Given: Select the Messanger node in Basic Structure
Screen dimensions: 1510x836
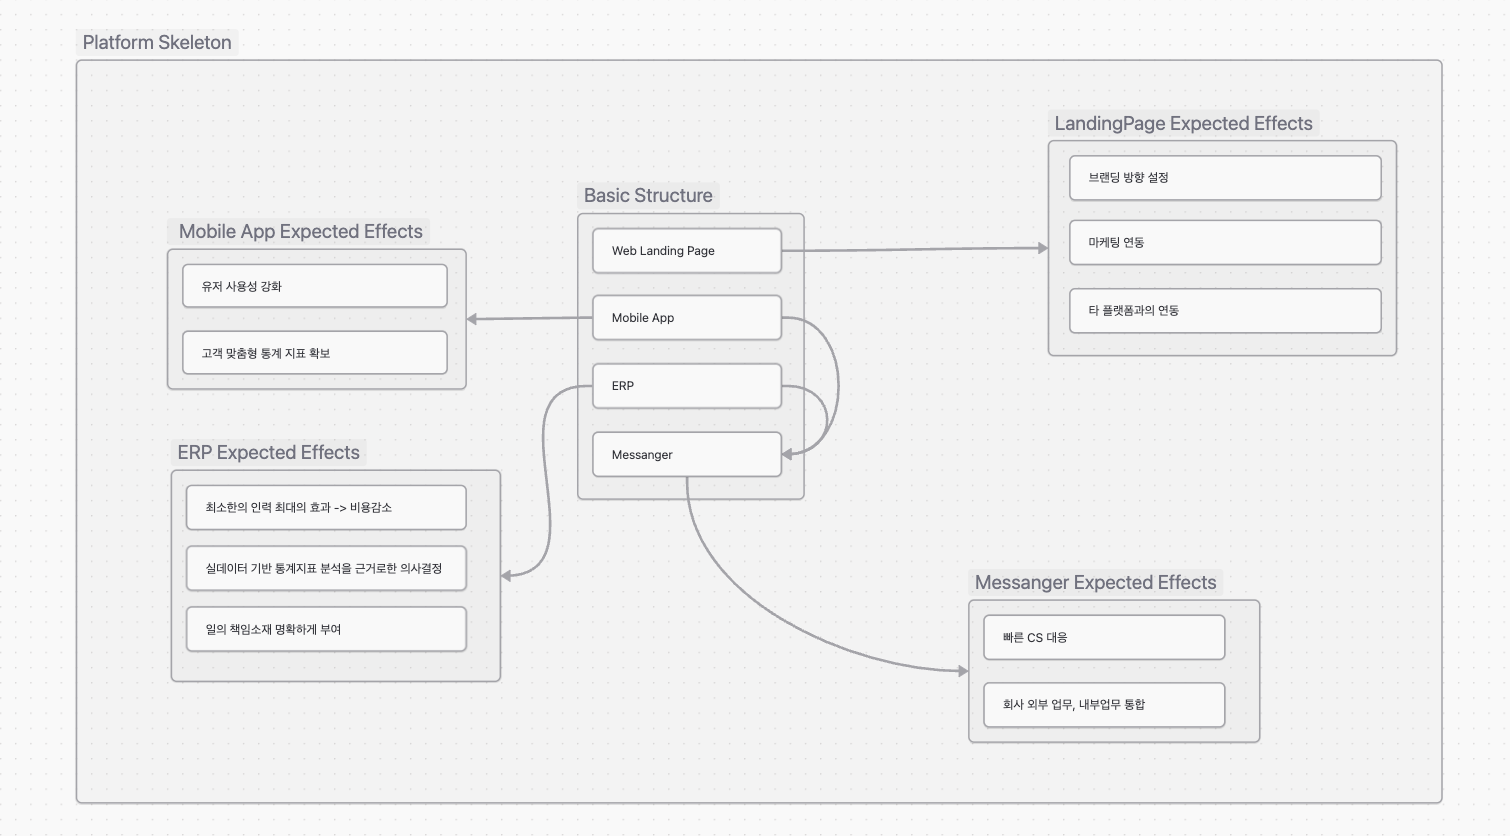Looking at the screenshot, I should (686, 455).
